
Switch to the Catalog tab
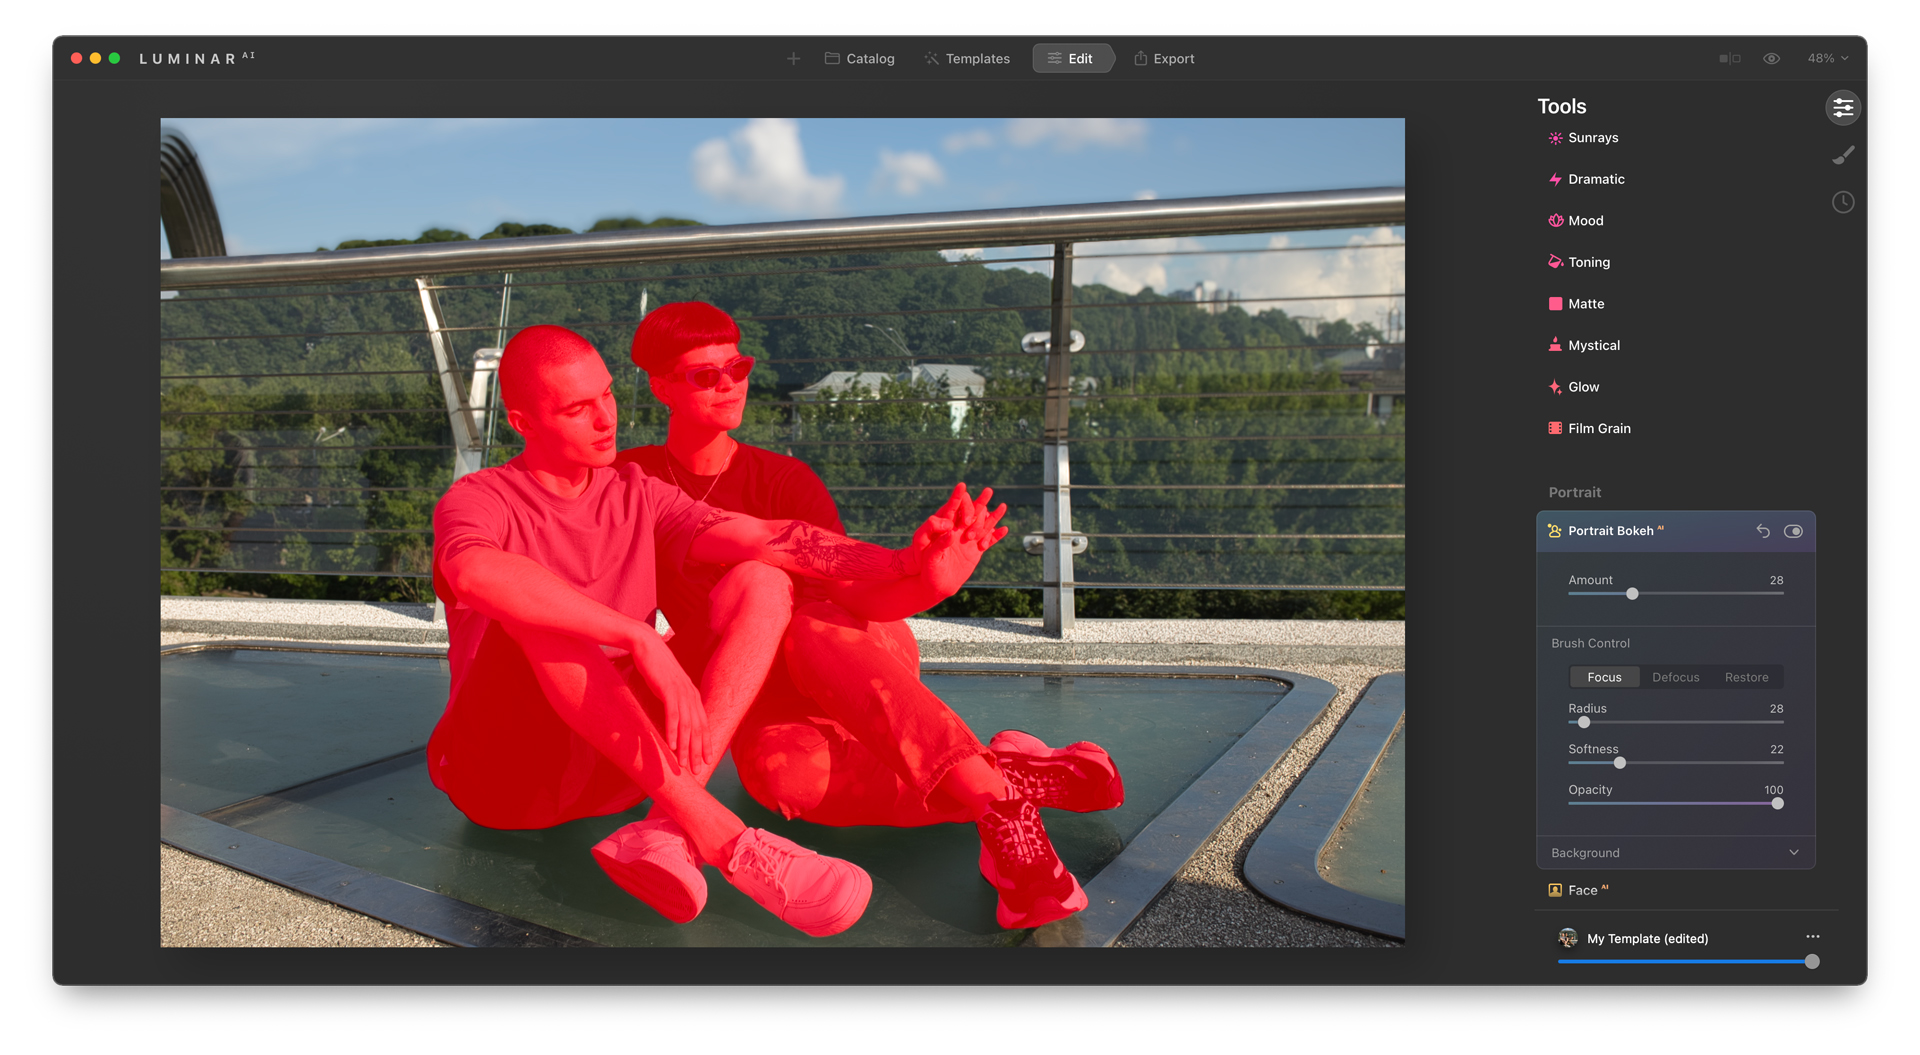point(860,59)
